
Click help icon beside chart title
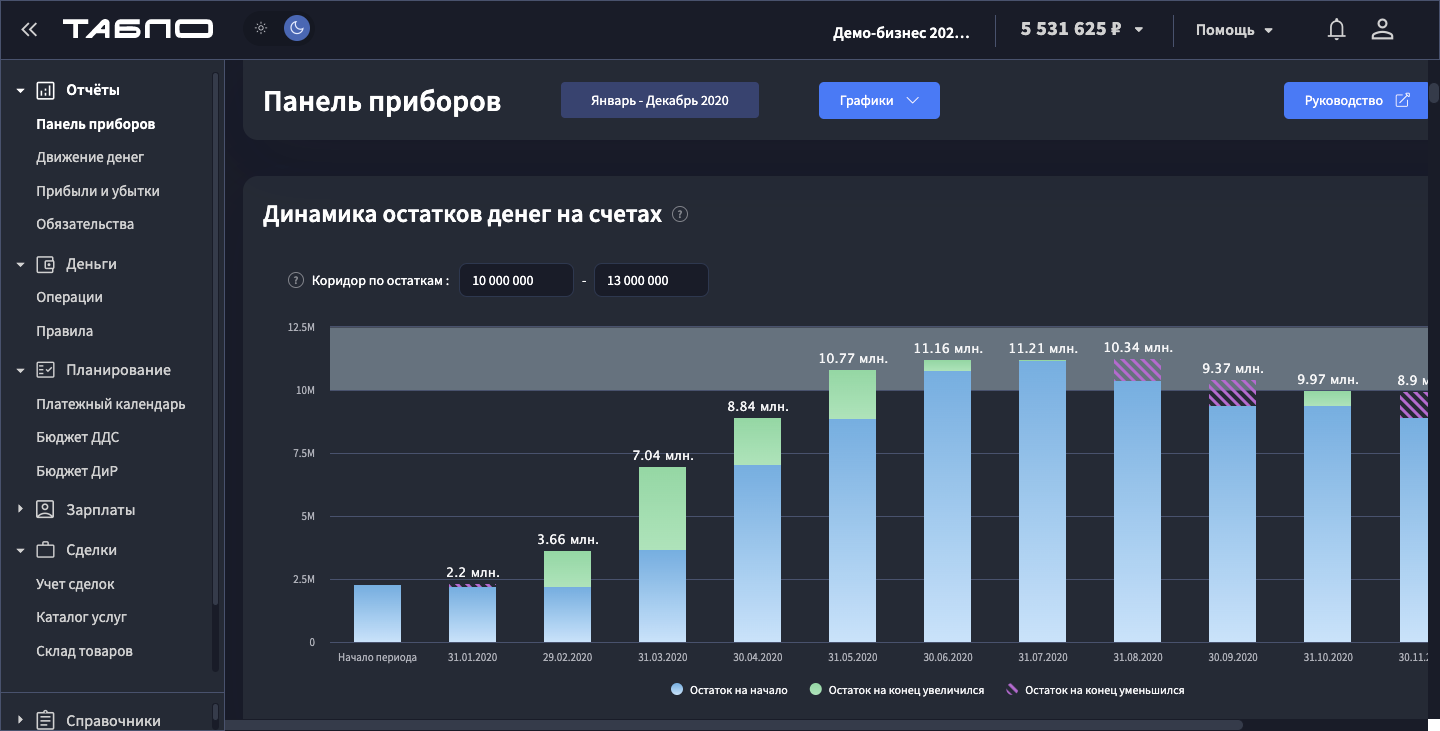click(680, 214)
